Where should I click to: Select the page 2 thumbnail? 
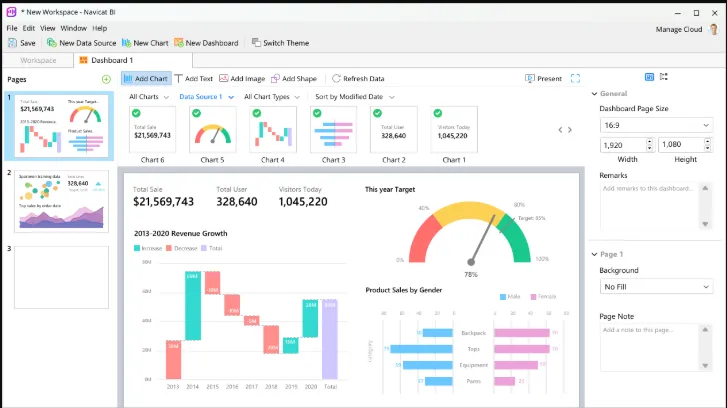click(x=61, y=201)
